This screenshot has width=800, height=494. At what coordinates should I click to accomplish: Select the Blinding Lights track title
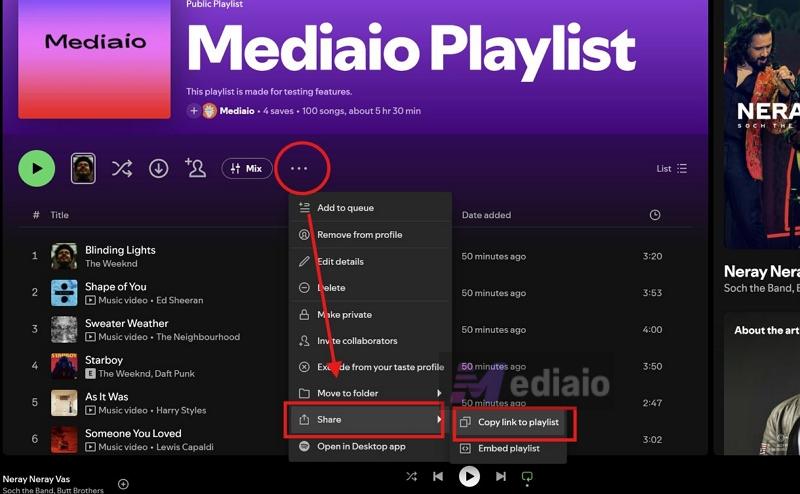(120, 250)
